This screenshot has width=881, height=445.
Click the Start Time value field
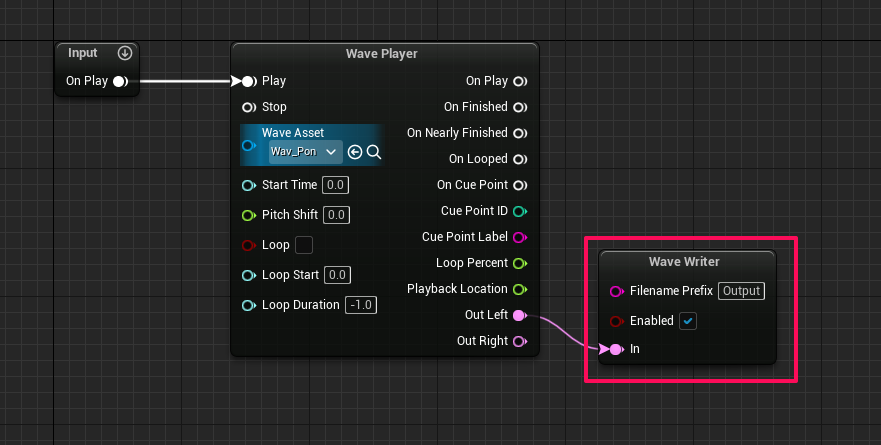point(335,185)
